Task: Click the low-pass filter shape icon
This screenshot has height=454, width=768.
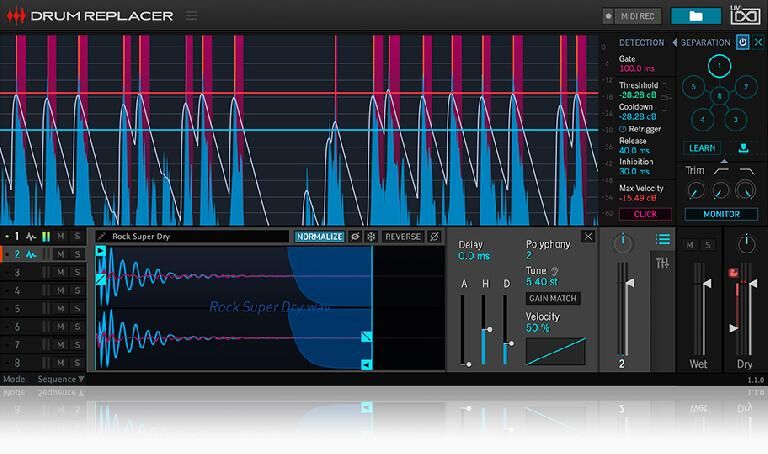Action: [x=746, y=170]
